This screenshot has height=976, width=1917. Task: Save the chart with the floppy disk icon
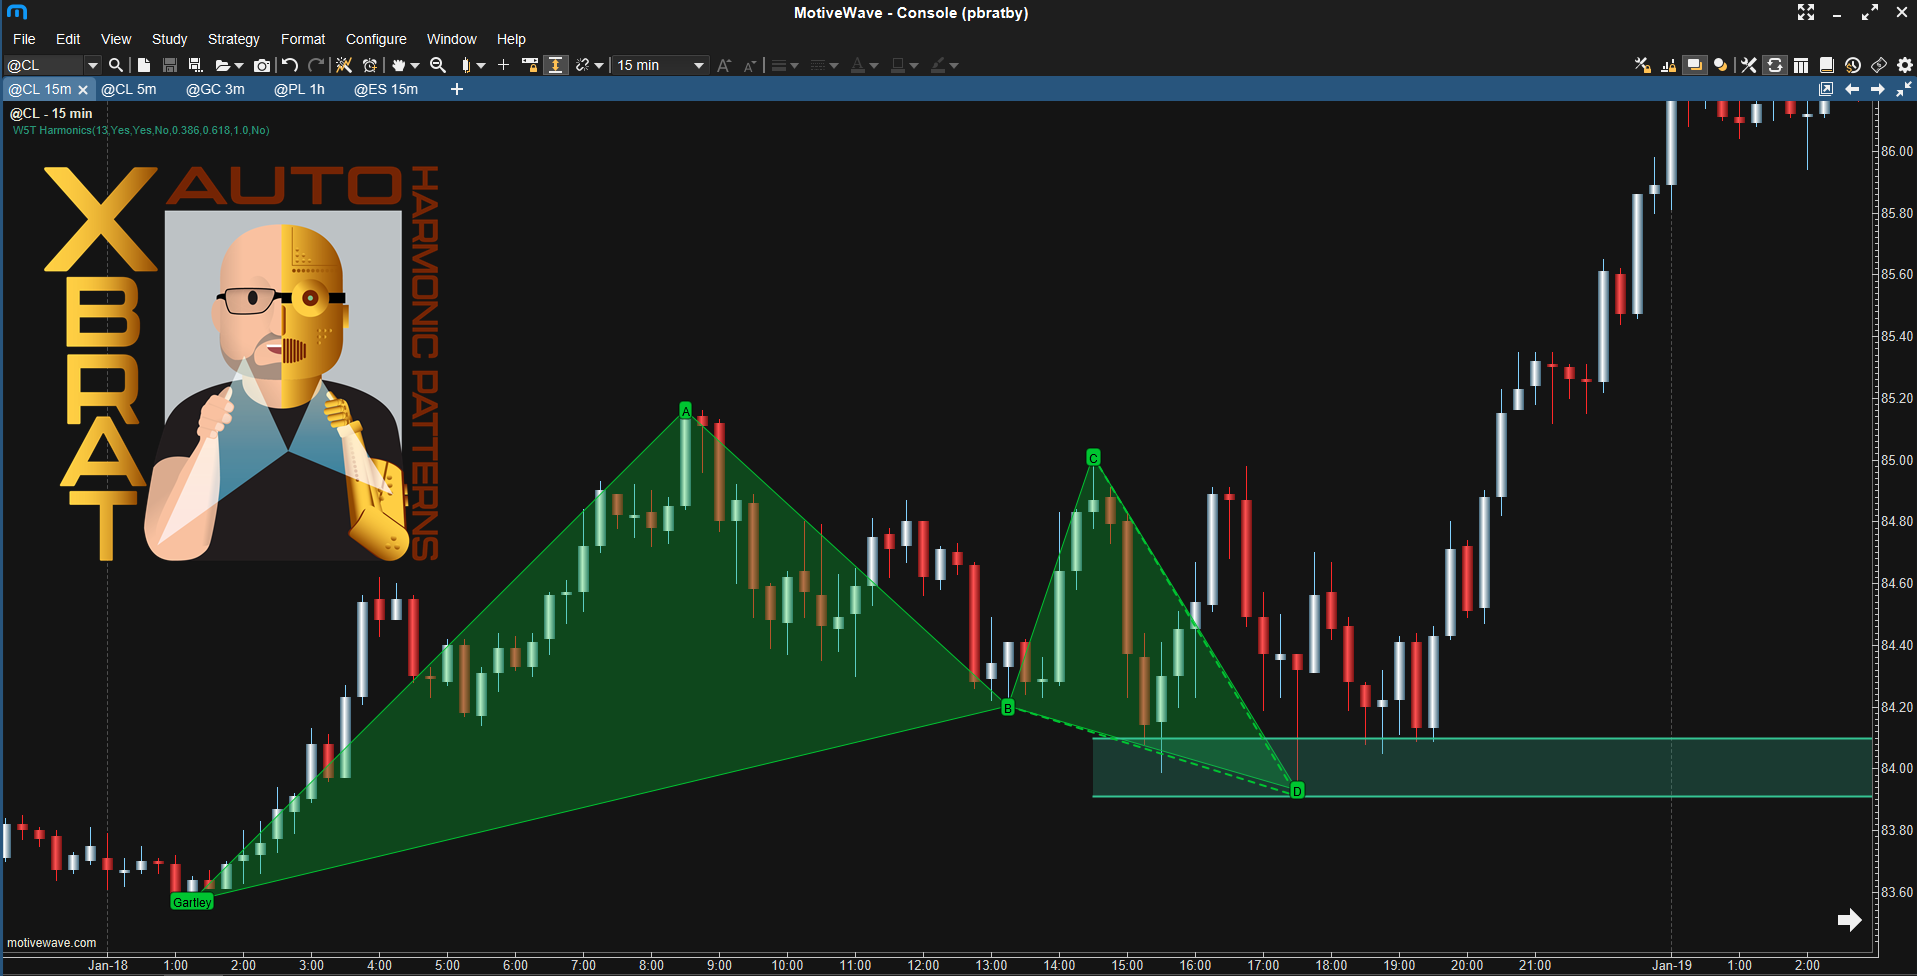point(170,65)
